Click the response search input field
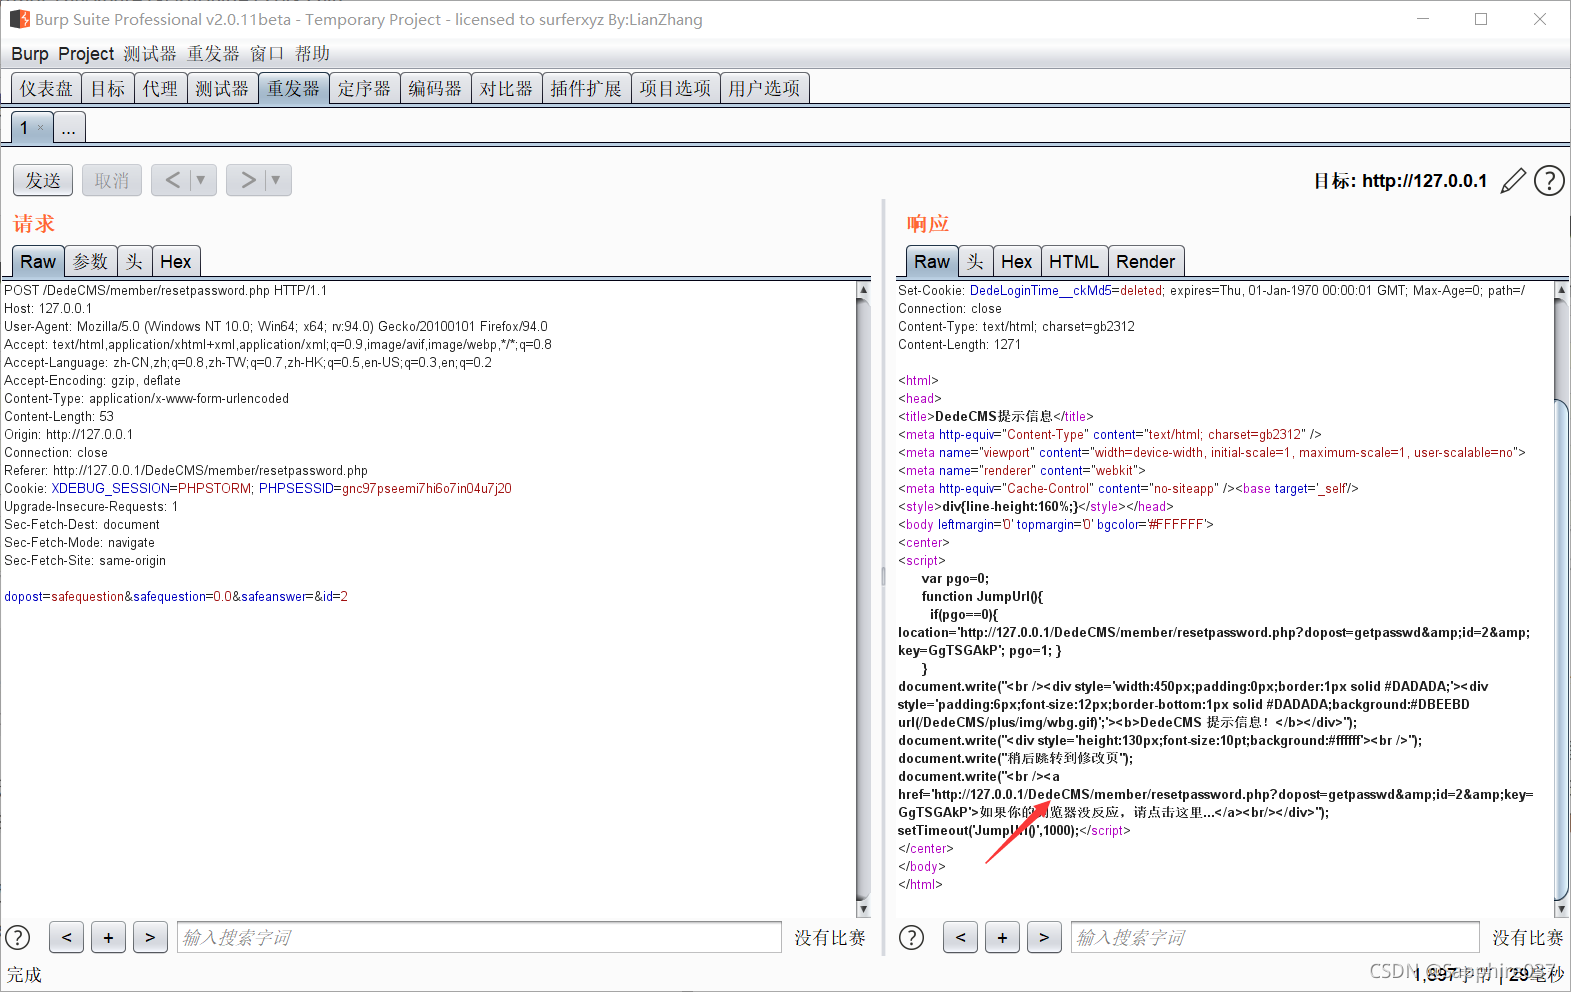The height and width of the screenshot is (992, 1571). [1274, 938]
